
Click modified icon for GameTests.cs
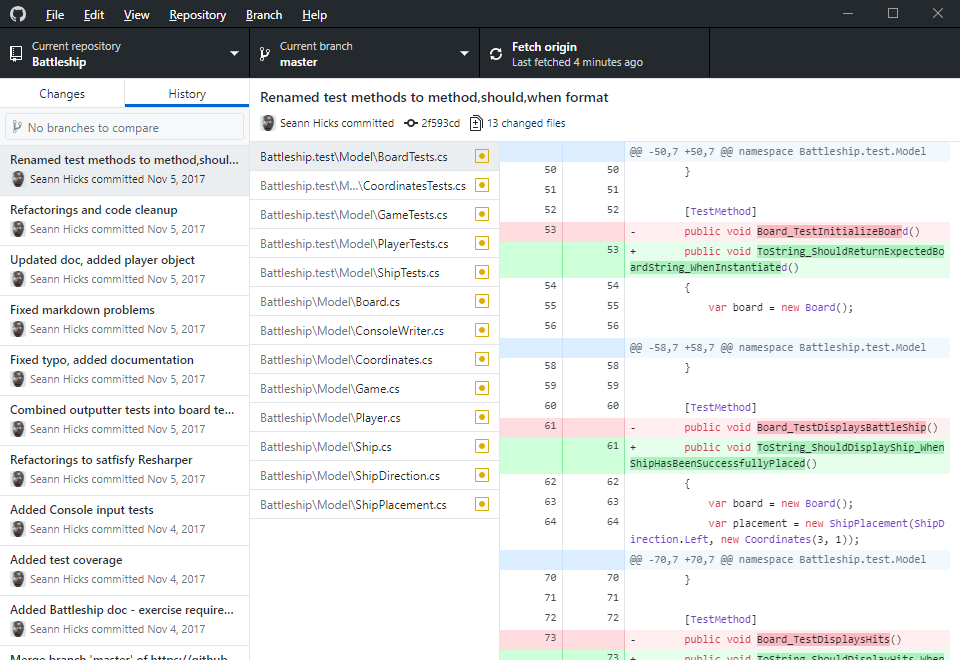482,214
